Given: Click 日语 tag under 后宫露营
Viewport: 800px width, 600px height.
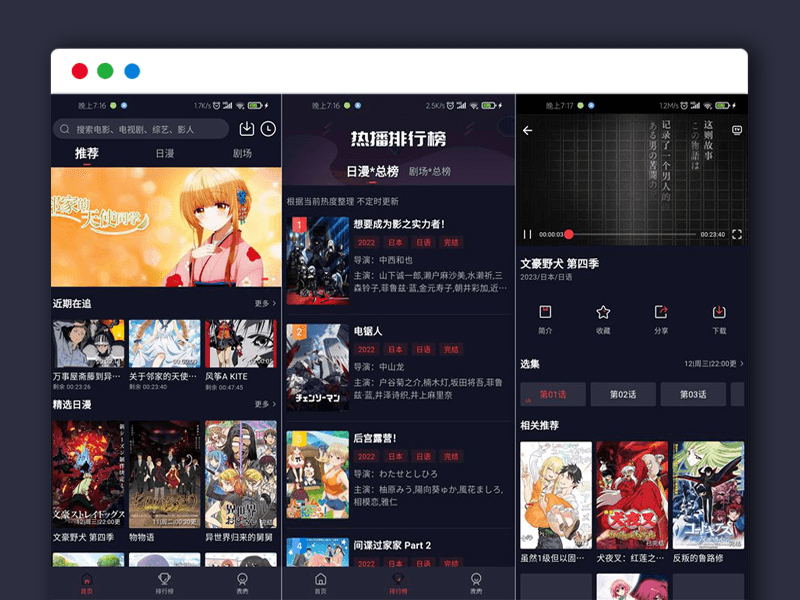Looking at the screenshot, I should (x=423, y=457).
